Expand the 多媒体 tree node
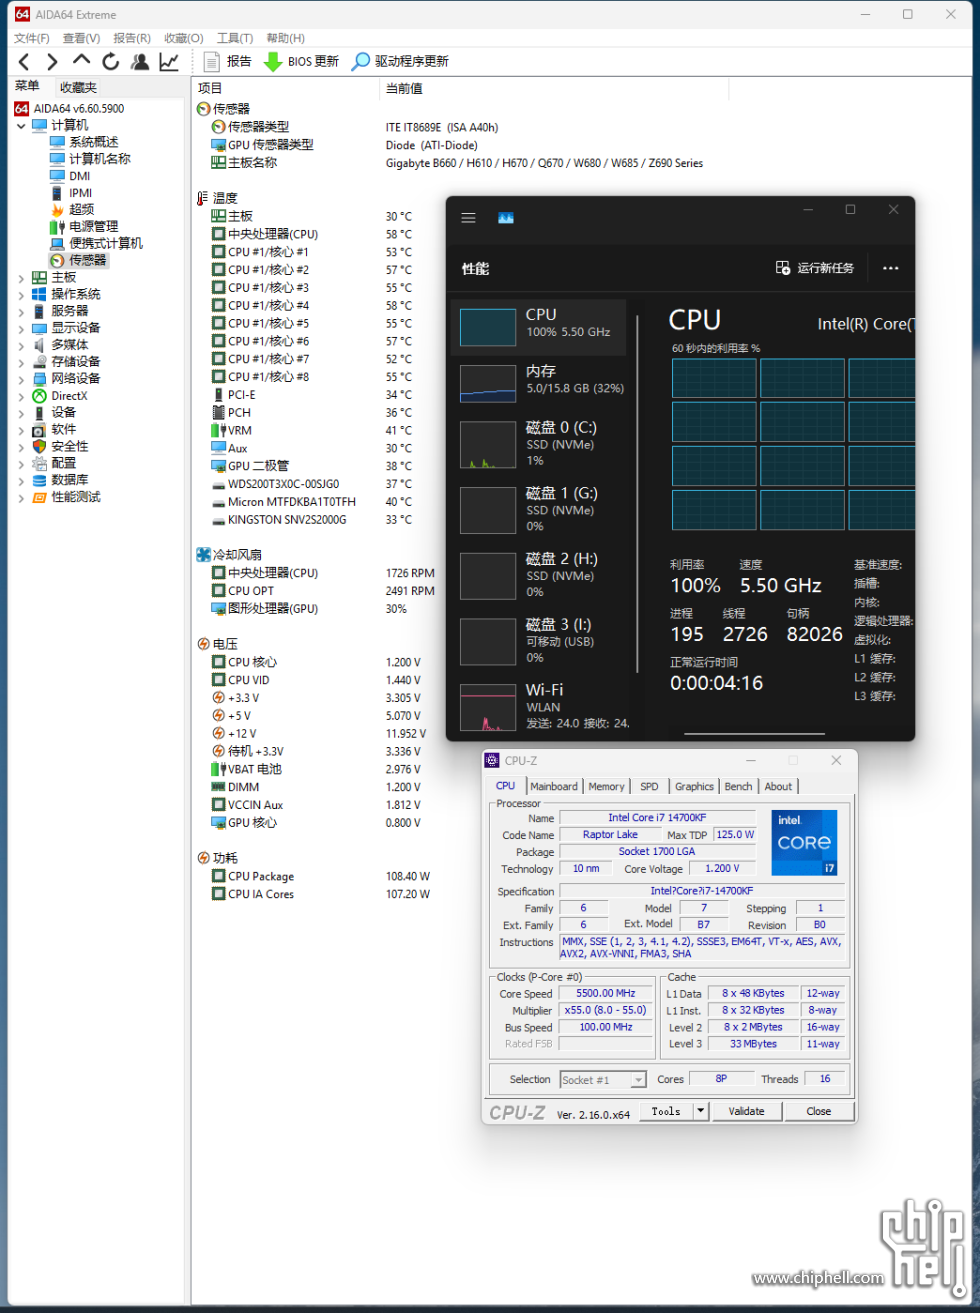 pos(22,345)
